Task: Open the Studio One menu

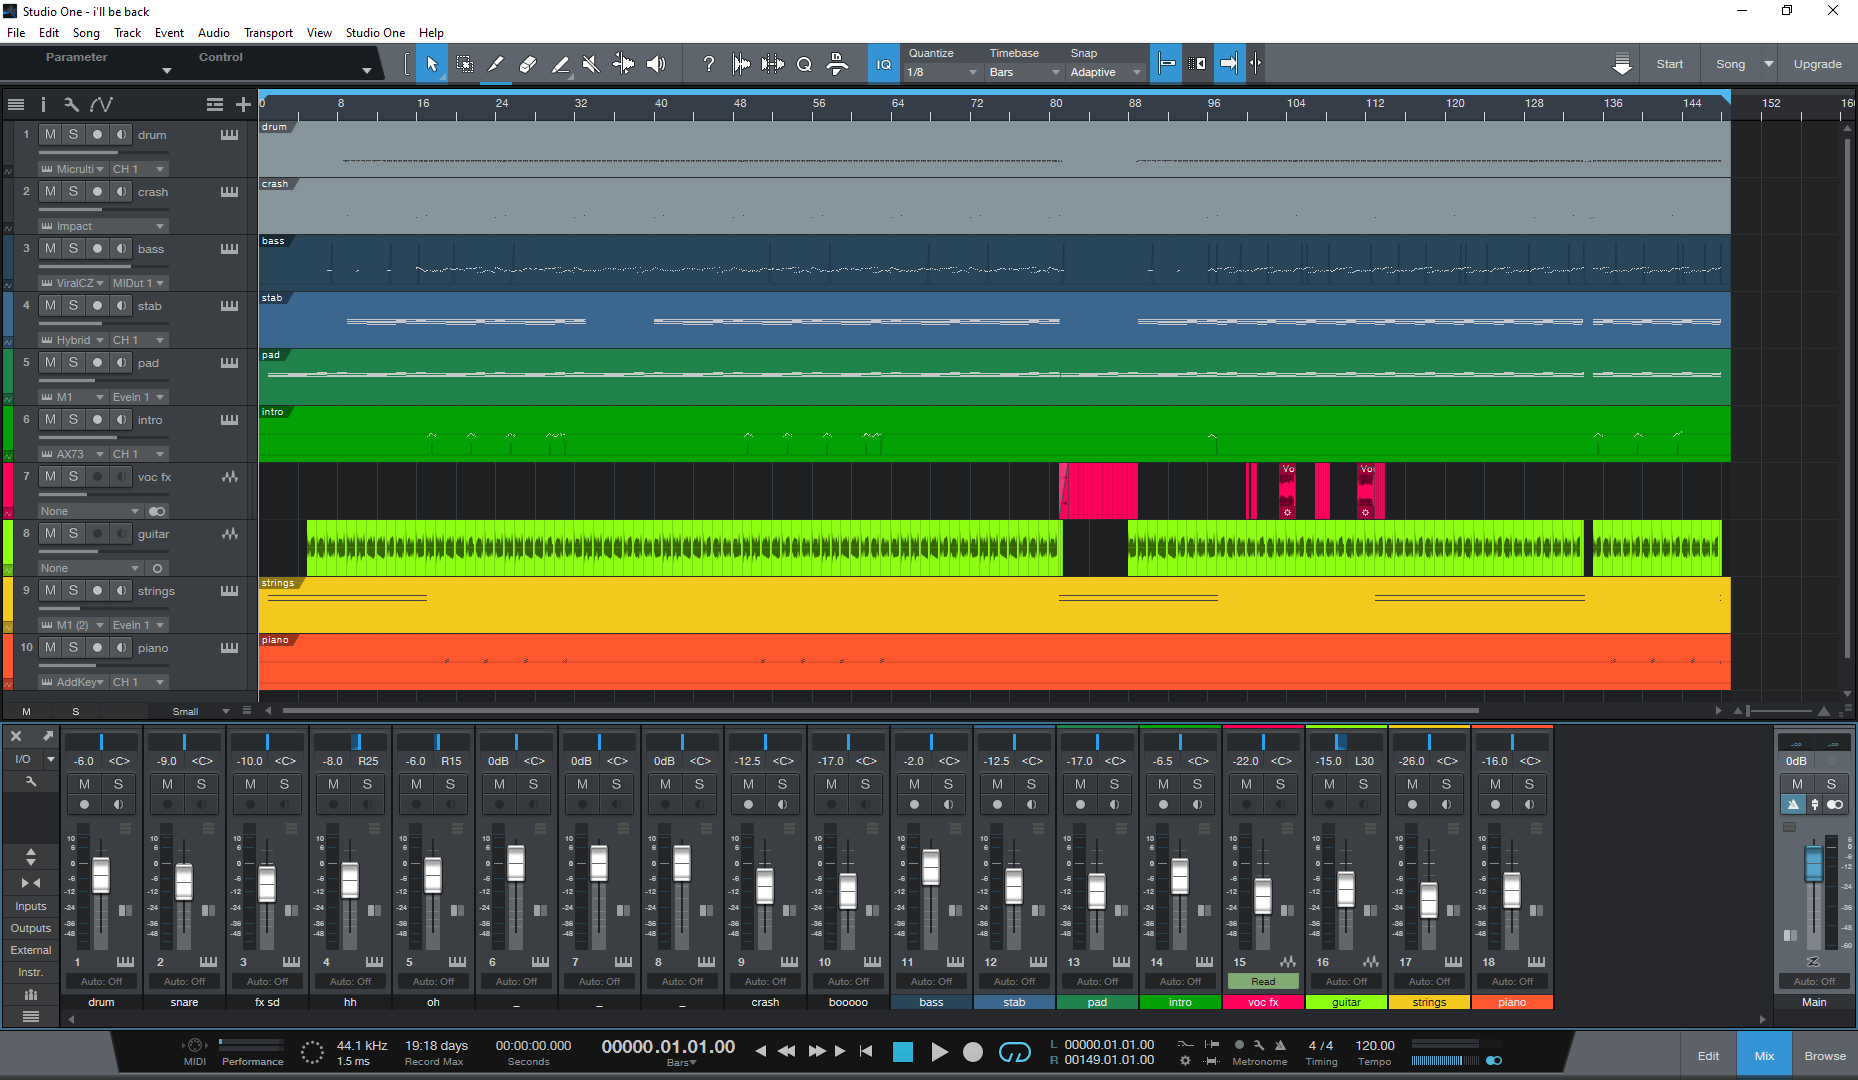Action: [375, 33]
